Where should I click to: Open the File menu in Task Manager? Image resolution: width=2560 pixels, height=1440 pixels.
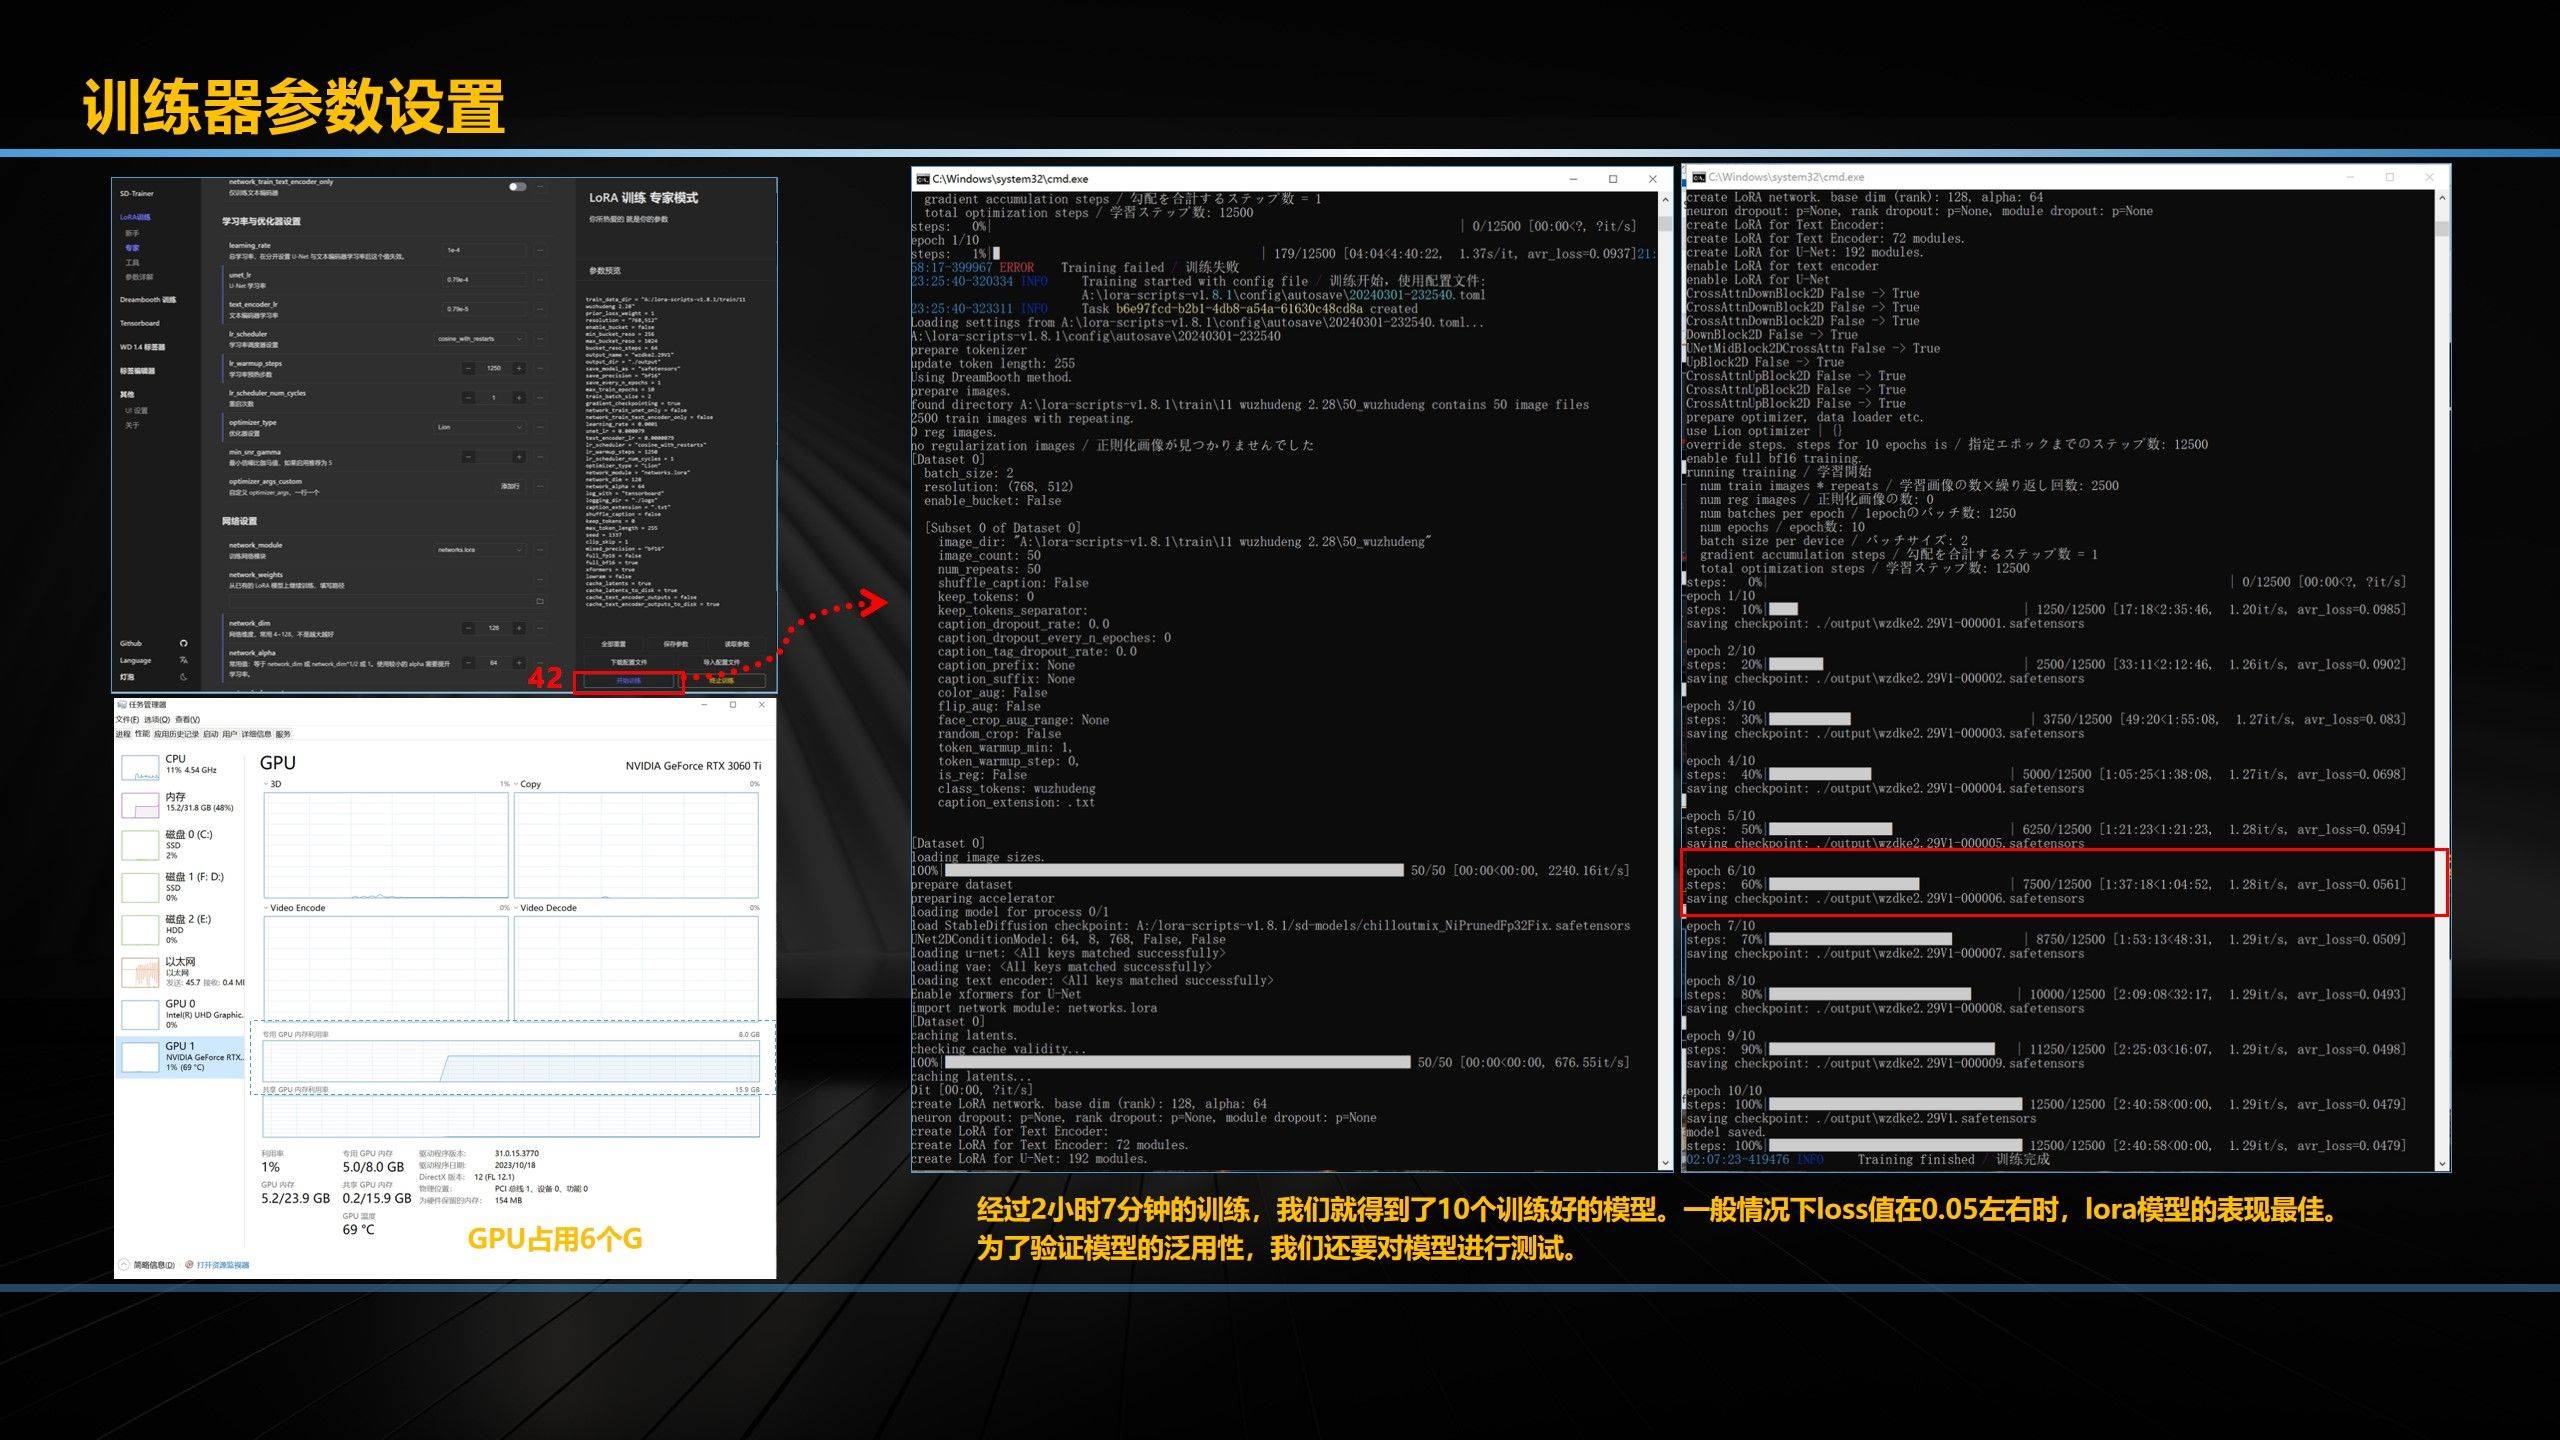tap(127, 719)
